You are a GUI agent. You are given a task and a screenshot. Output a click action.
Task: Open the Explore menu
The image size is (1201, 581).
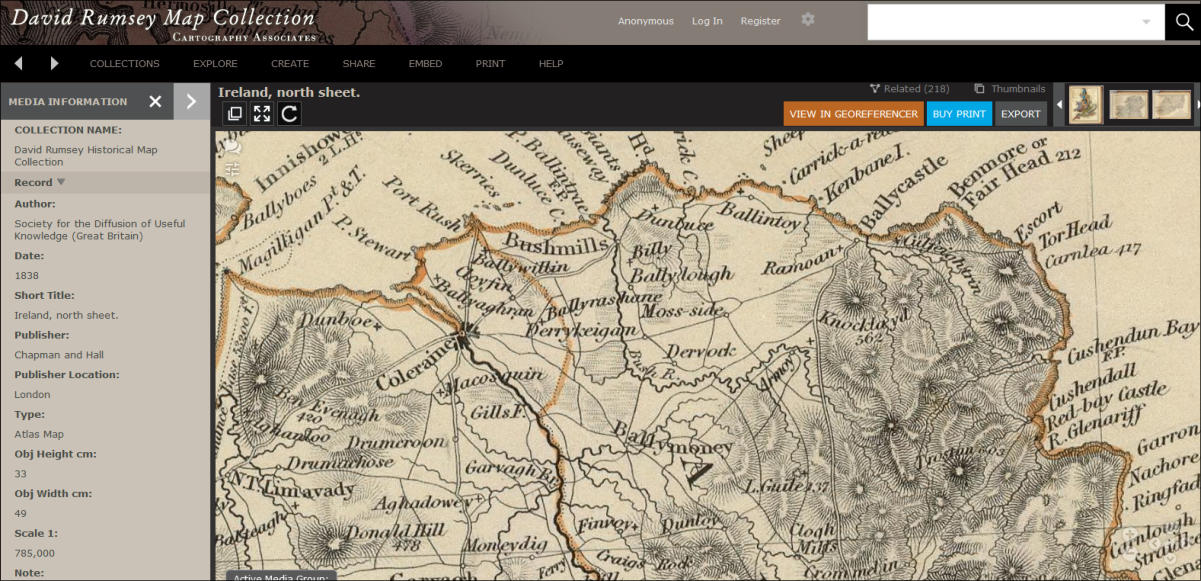pyautogui.click(x=215, y=64)
